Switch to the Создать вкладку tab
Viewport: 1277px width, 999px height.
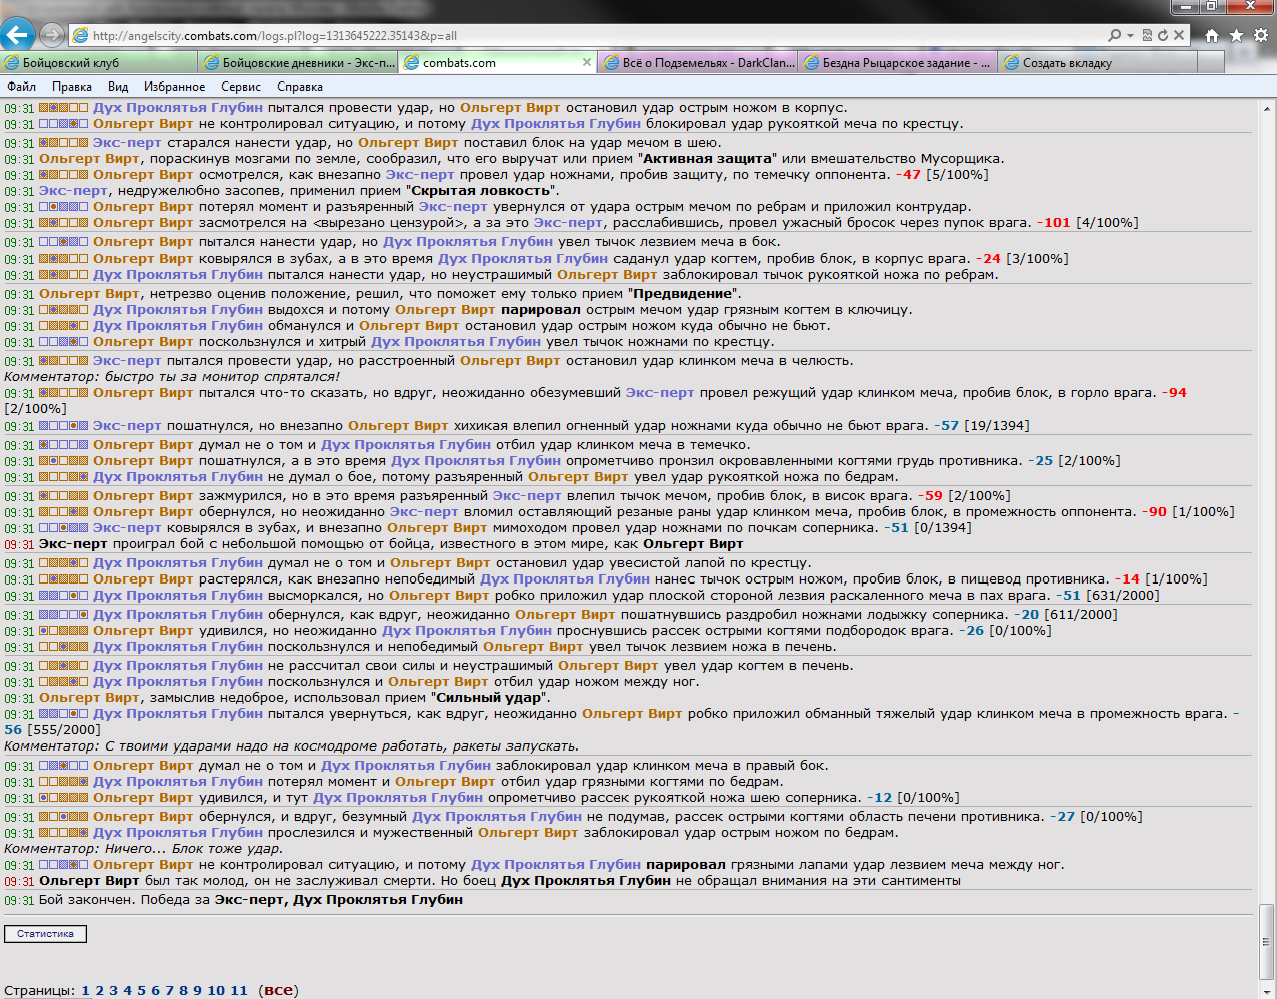[1097, 62]
